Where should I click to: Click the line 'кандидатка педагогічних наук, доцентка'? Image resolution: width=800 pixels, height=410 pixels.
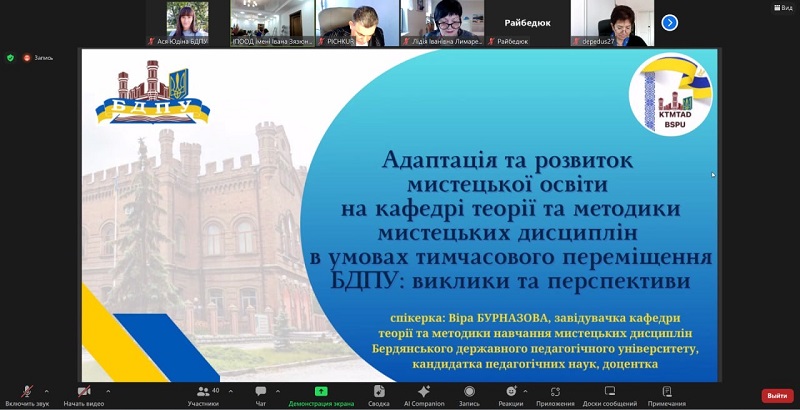tap(535, 364)
